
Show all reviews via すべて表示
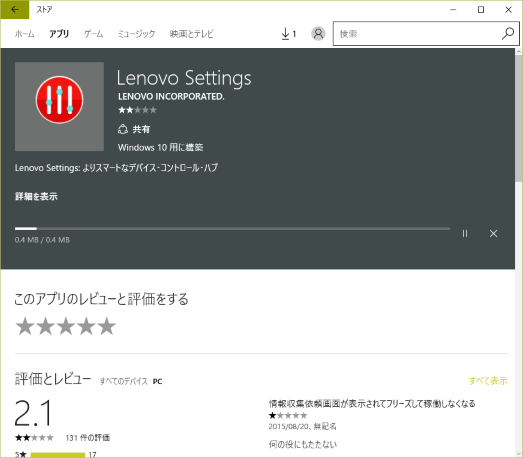(x=488, y=381)
